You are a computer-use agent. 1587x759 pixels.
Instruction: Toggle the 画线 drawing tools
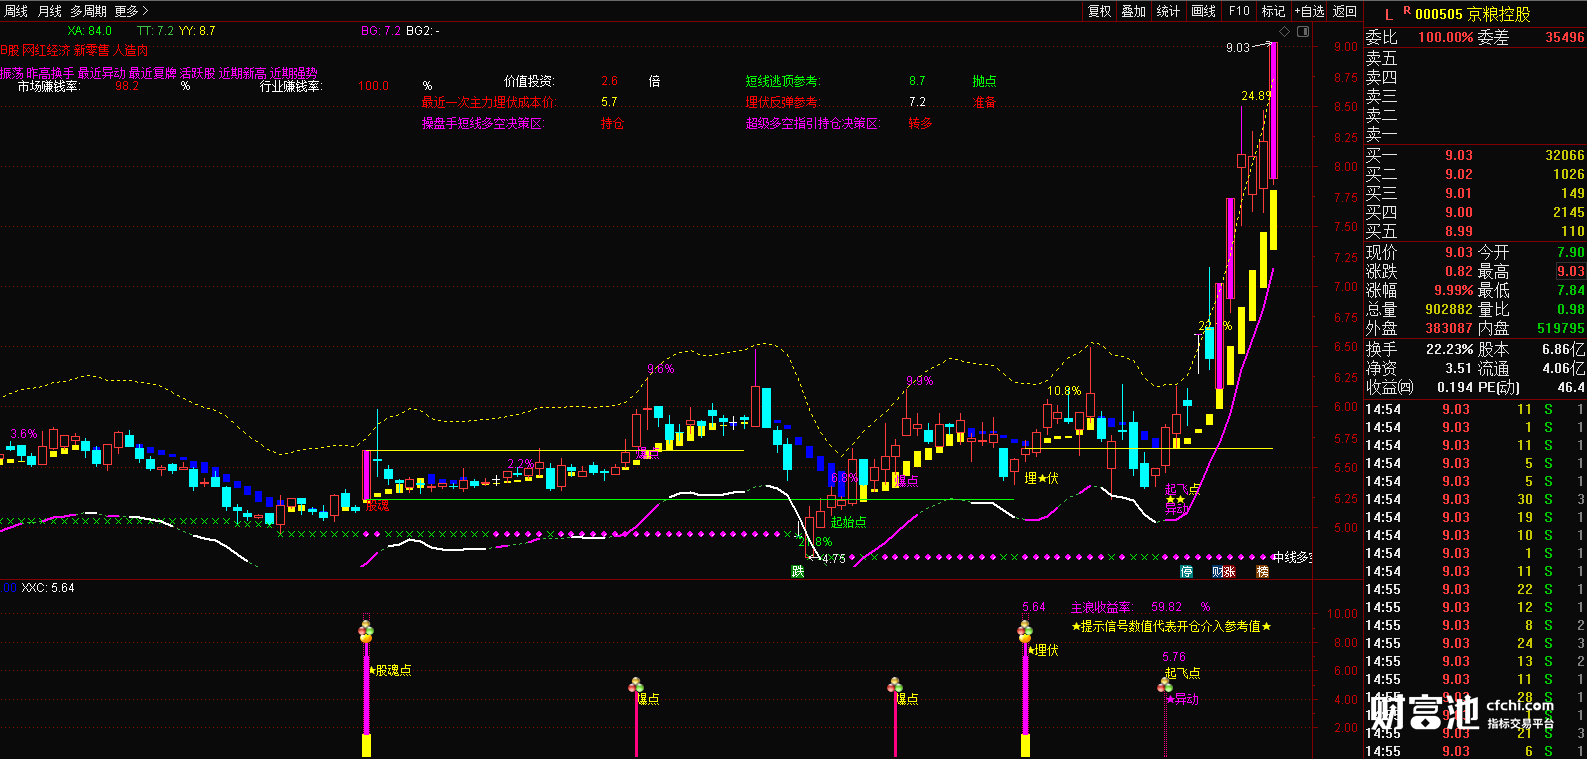click(1204, 11)
